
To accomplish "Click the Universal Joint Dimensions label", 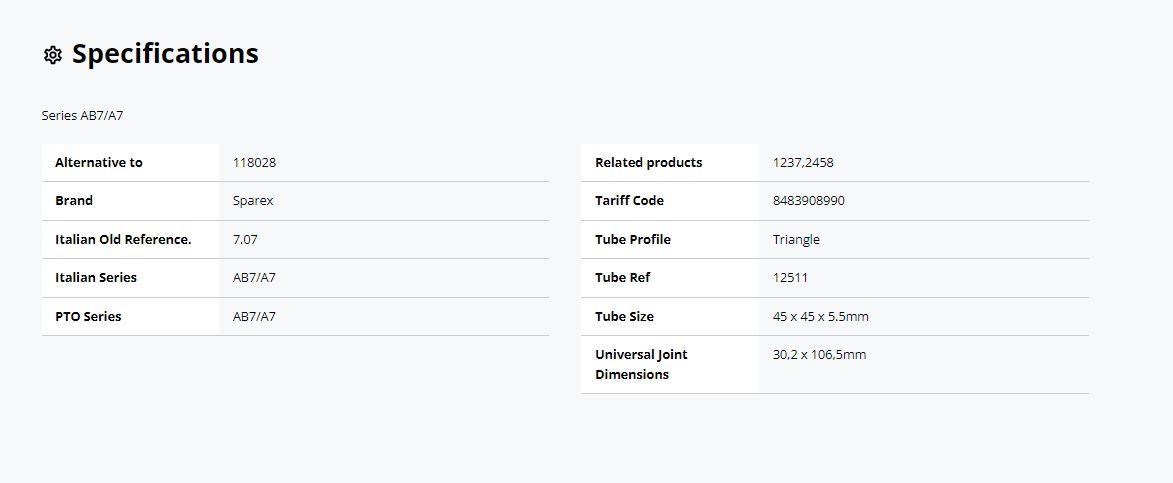I will (641, 364).
